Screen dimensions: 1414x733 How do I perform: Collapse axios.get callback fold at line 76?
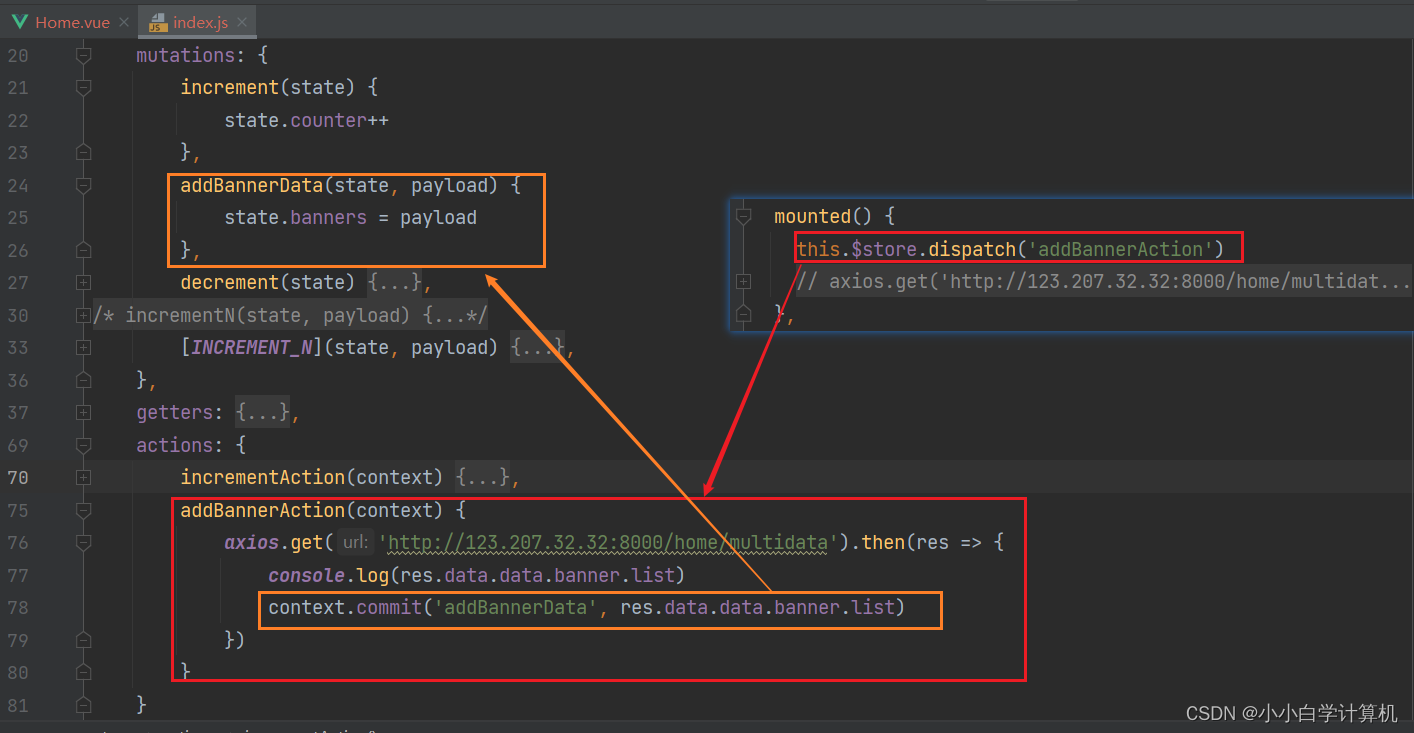point(83,543)
